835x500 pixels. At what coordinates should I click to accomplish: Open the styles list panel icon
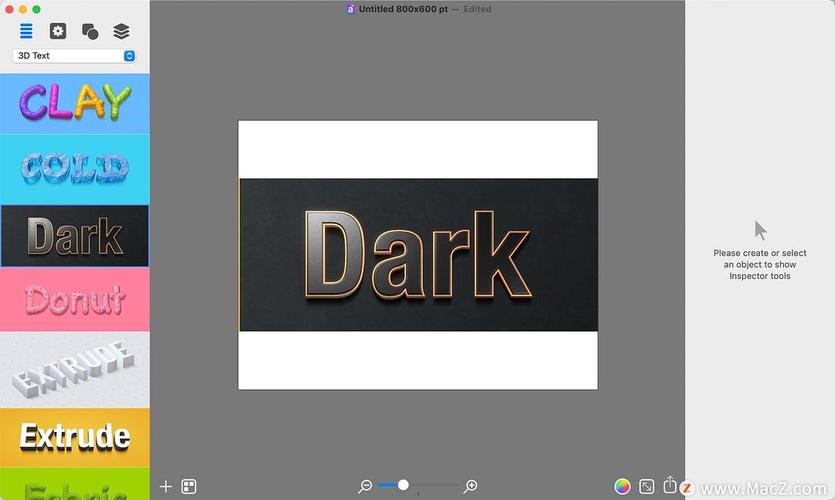point(26,31)
